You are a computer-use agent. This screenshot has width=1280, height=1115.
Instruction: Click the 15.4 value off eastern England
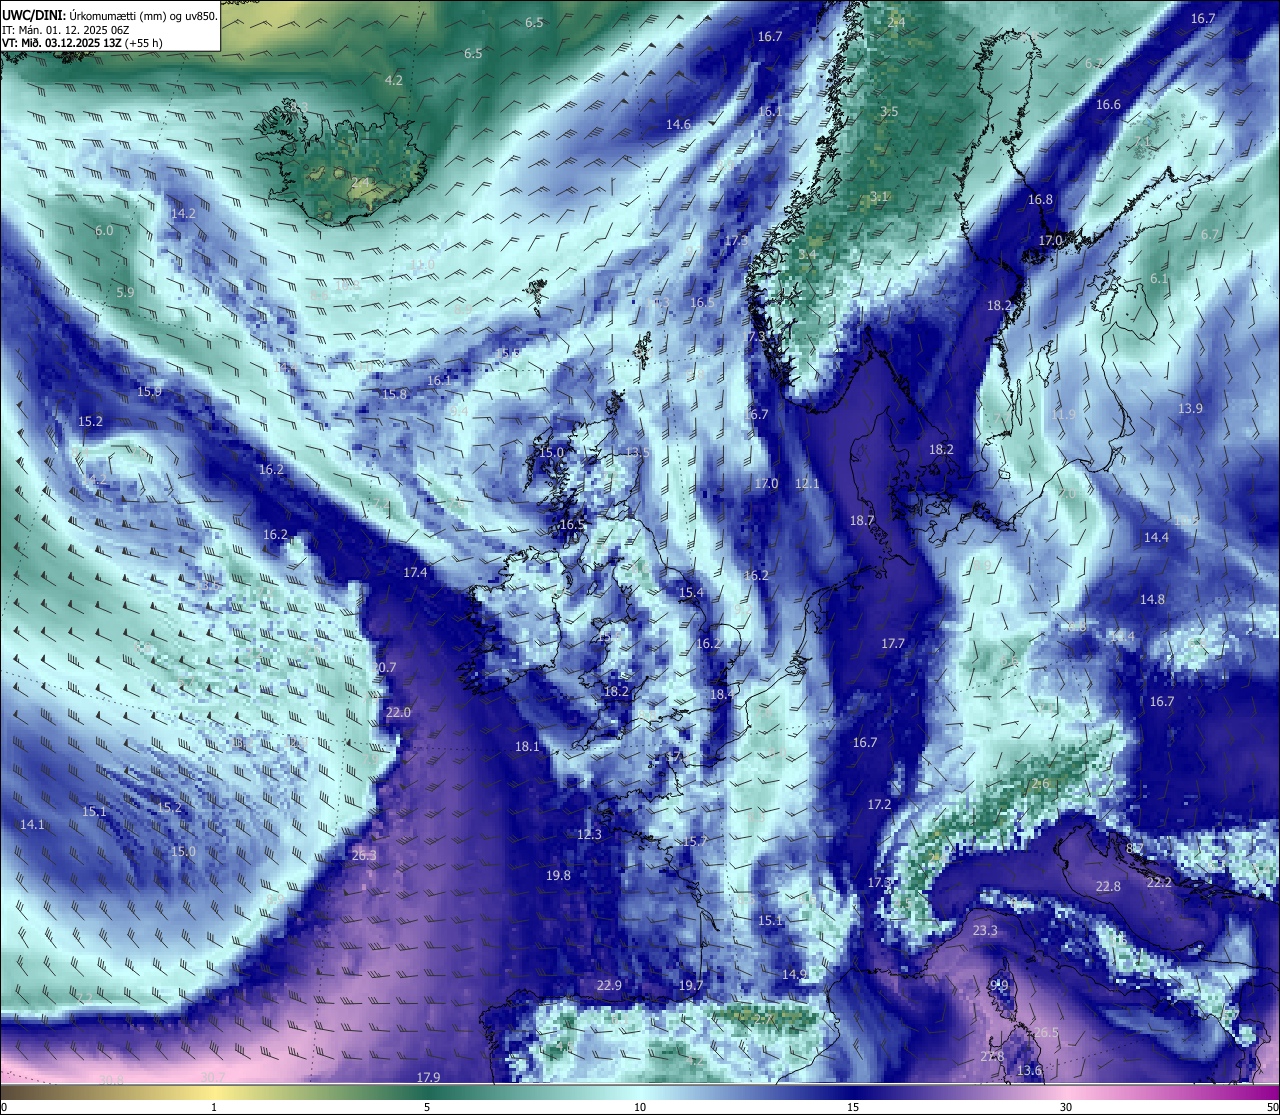pyautogui.click(x=691, y=592)
